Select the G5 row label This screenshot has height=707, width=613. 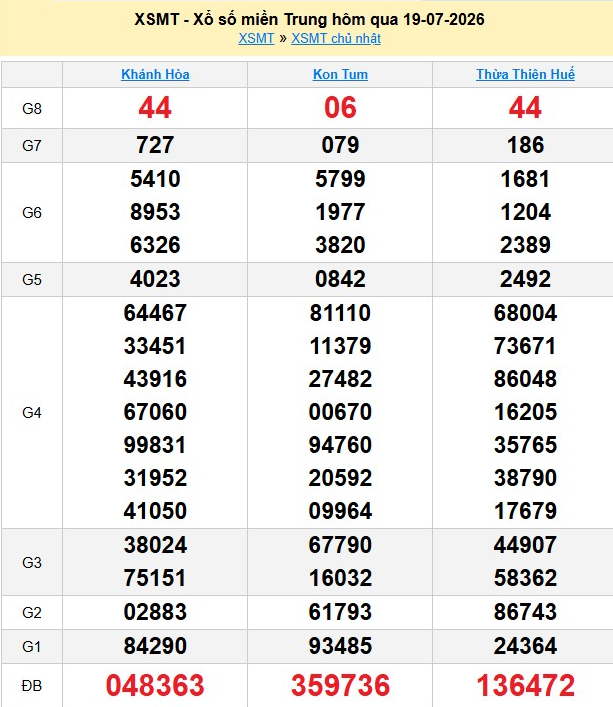(x=32, y=280)
